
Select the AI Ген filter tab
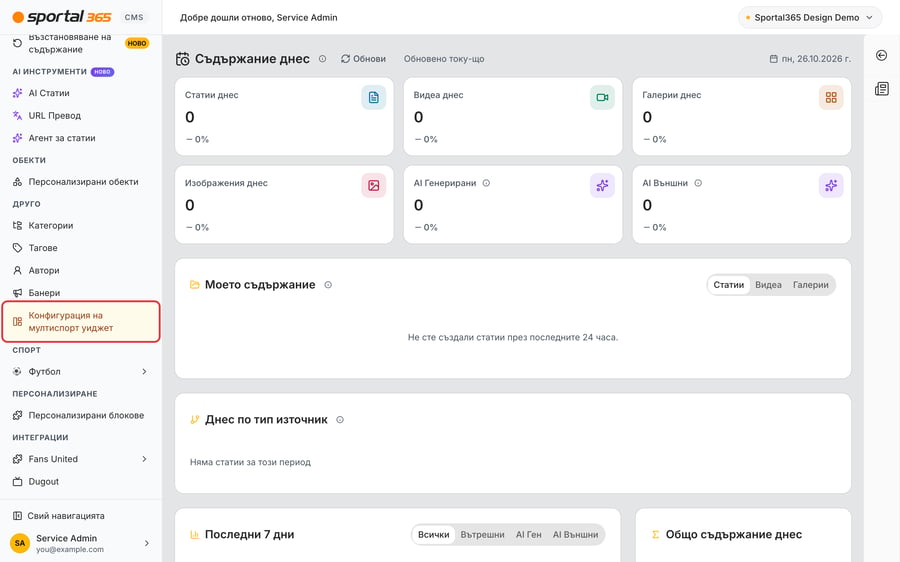[x=529, y=534]
